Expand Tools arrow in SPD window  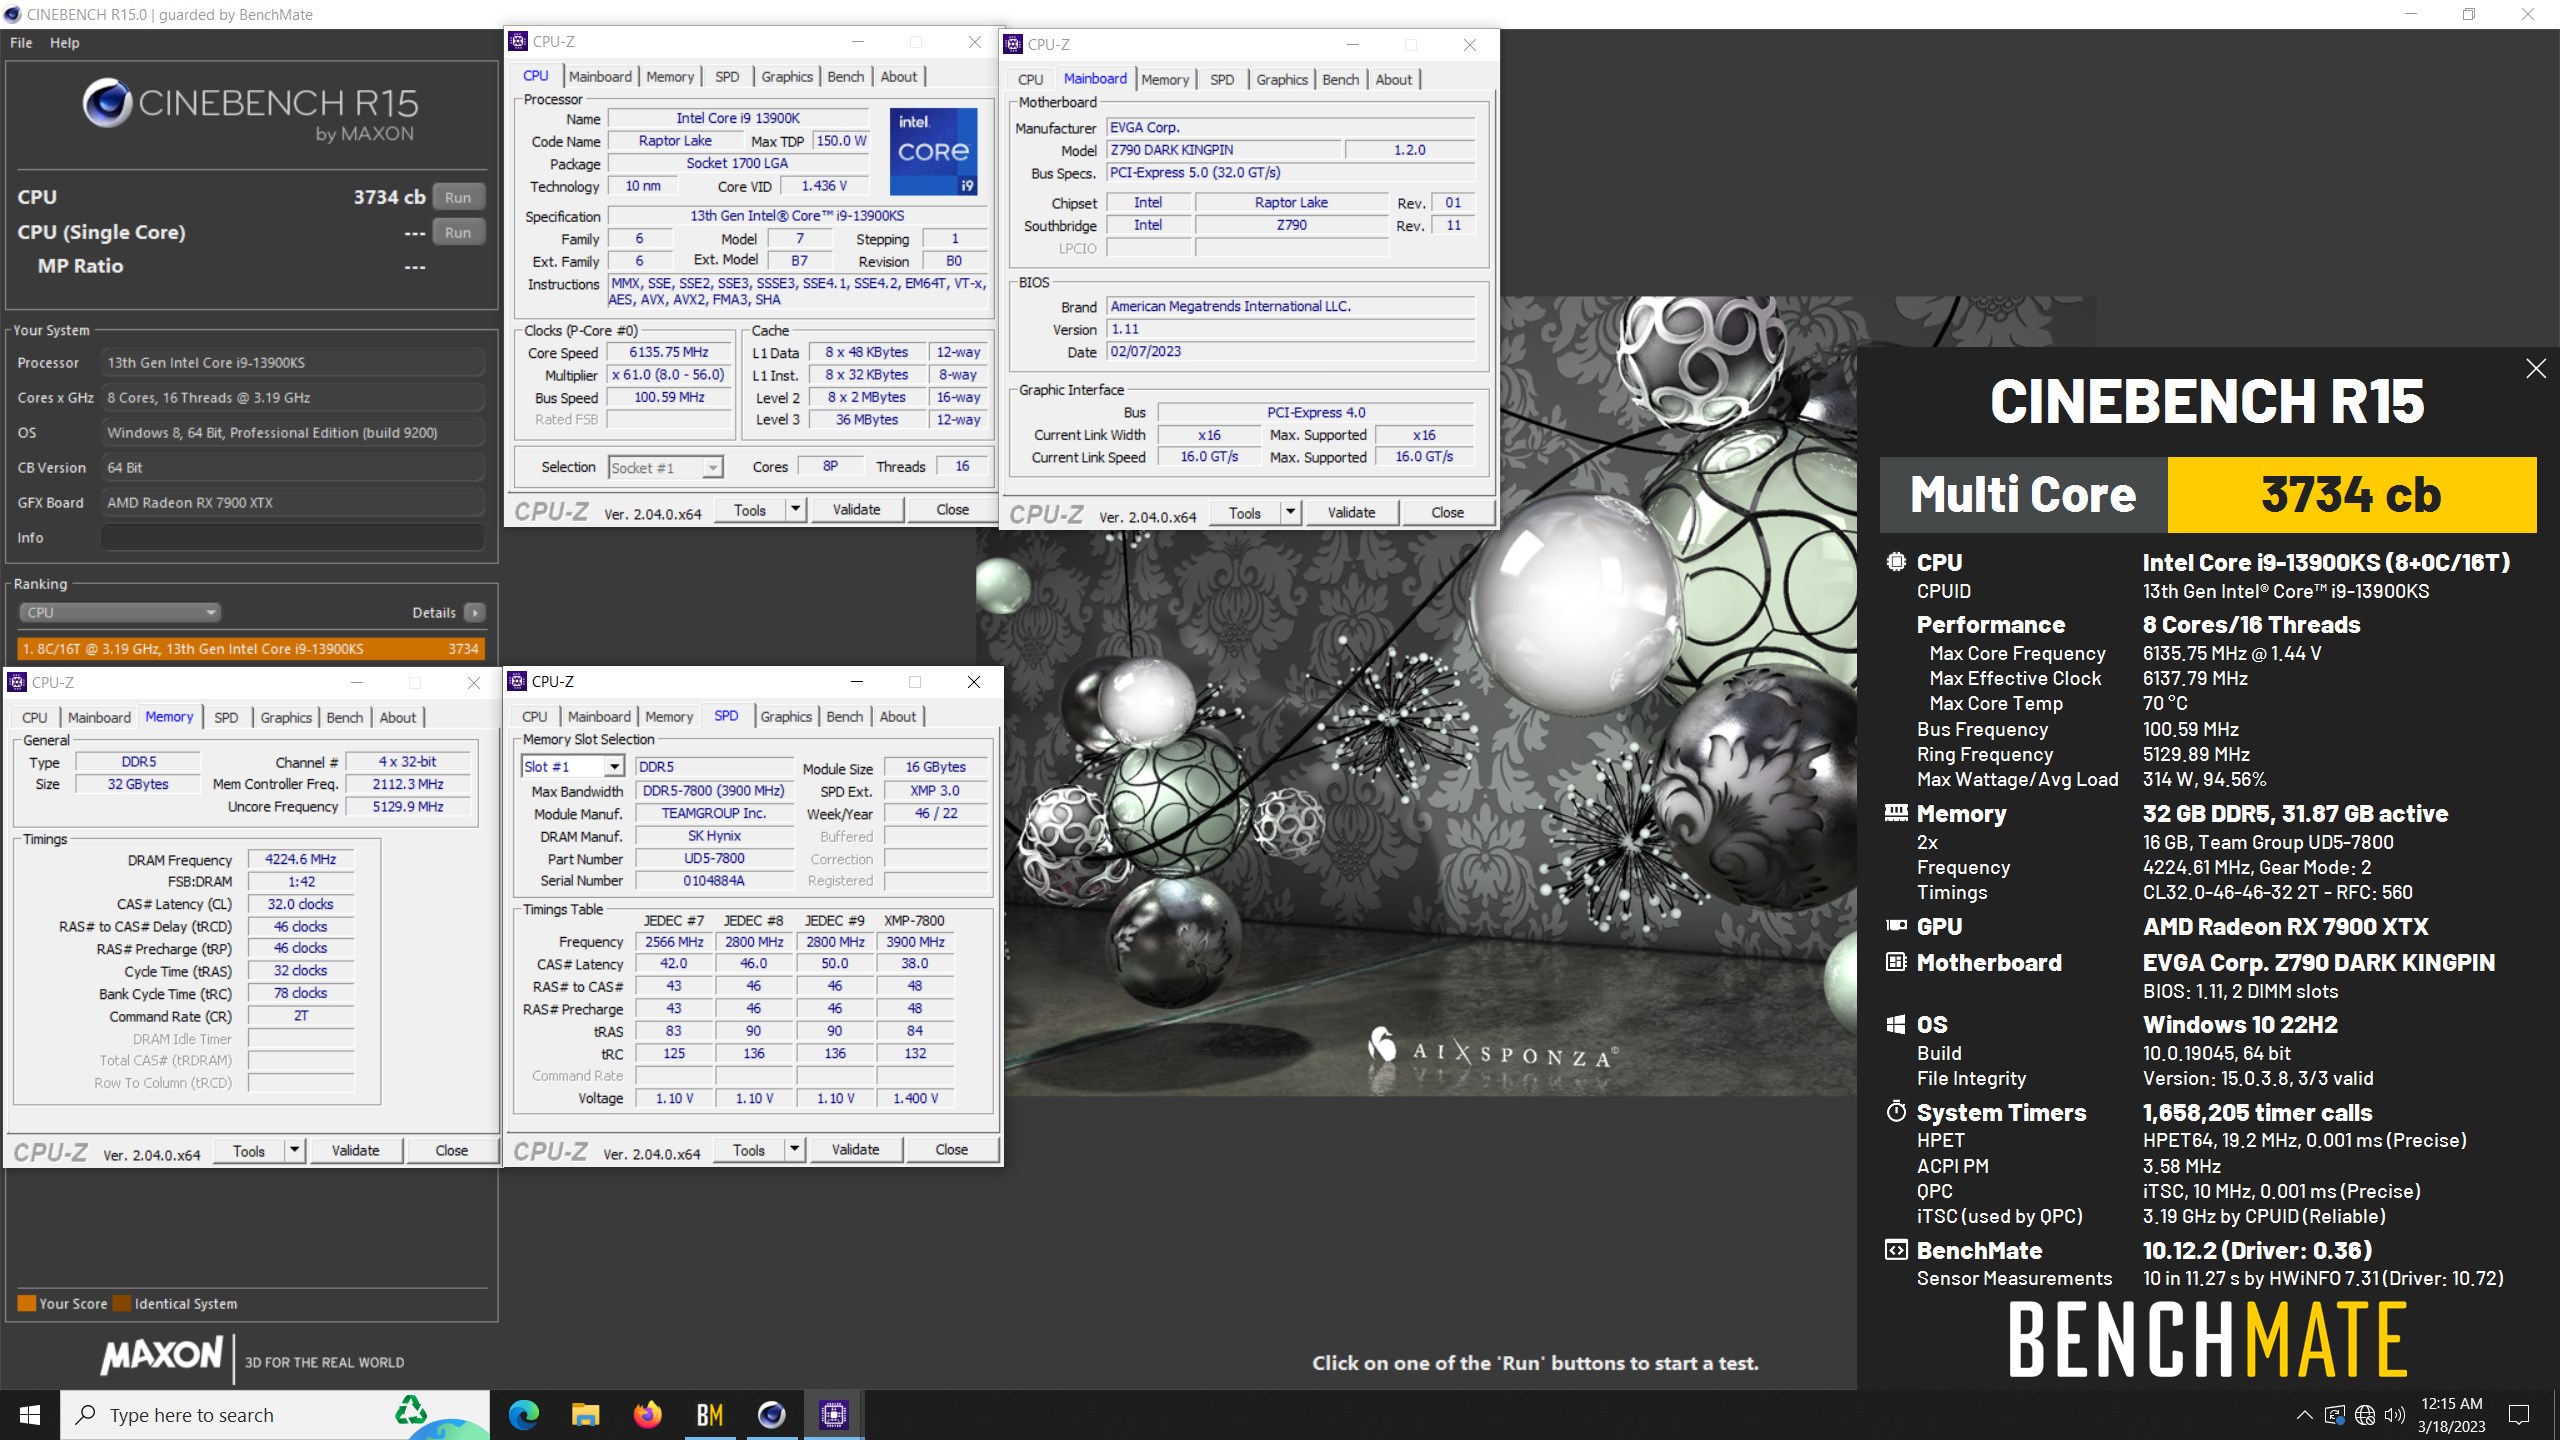[795, 1149]
